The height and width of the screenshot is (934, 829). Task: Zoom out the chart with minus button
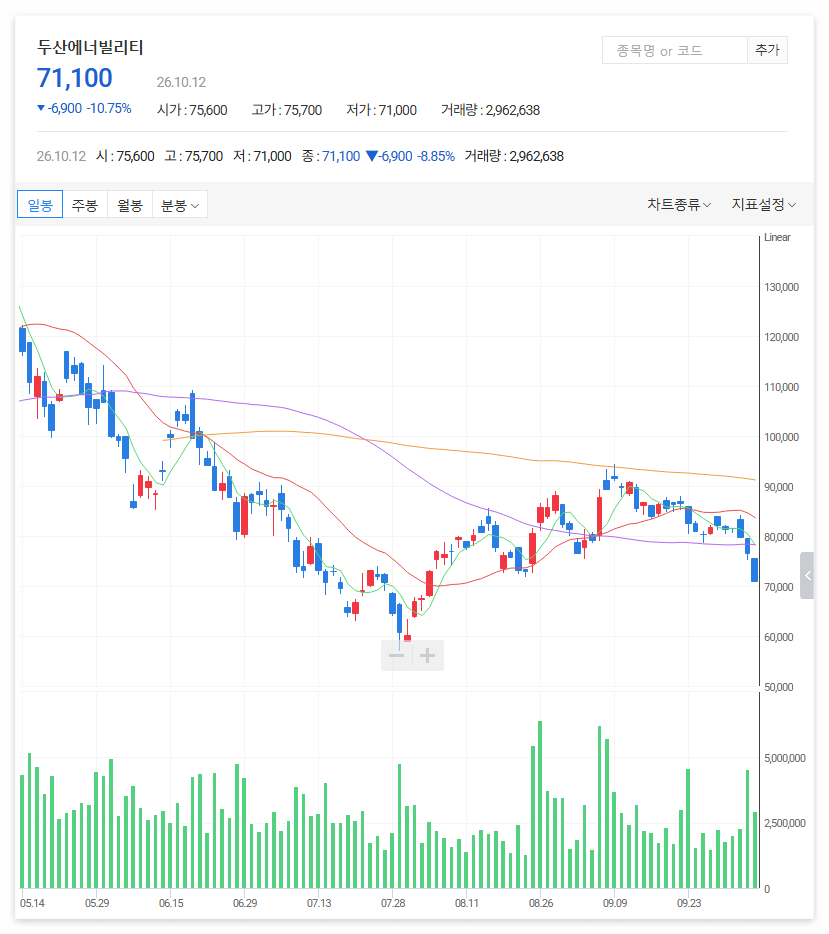click(397, 656)
